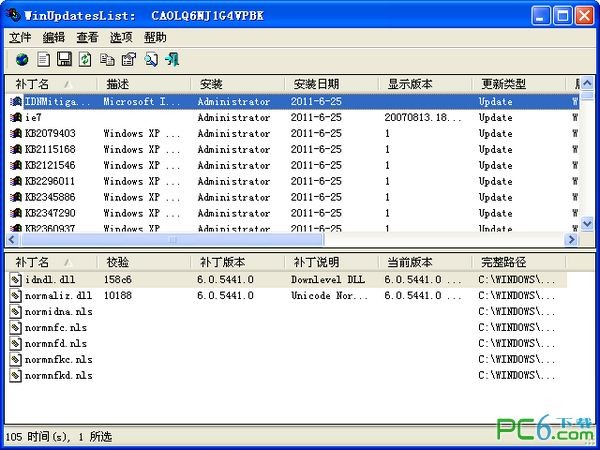Select the ie7 update name

[33, 117]
